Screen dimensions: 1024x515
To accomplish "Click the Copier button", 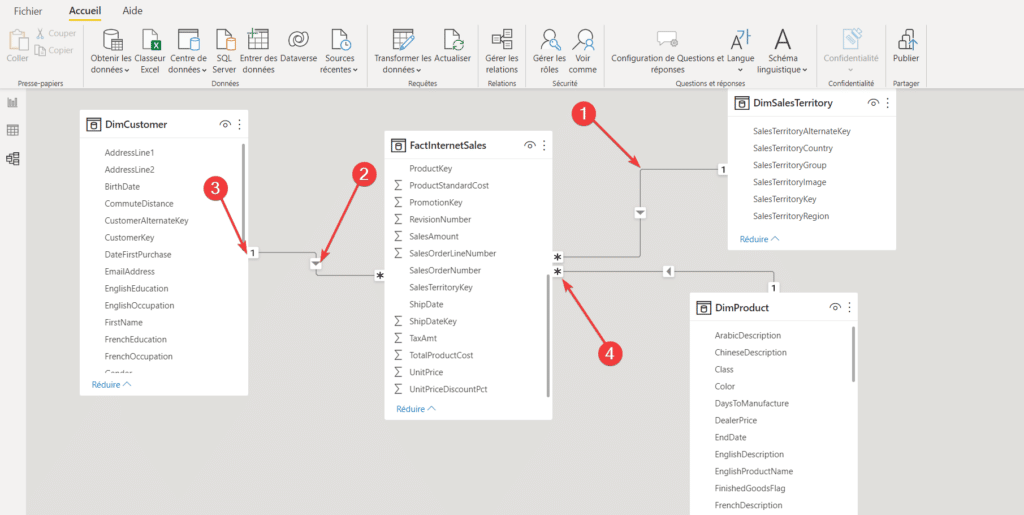I will [x=54, y=50].
